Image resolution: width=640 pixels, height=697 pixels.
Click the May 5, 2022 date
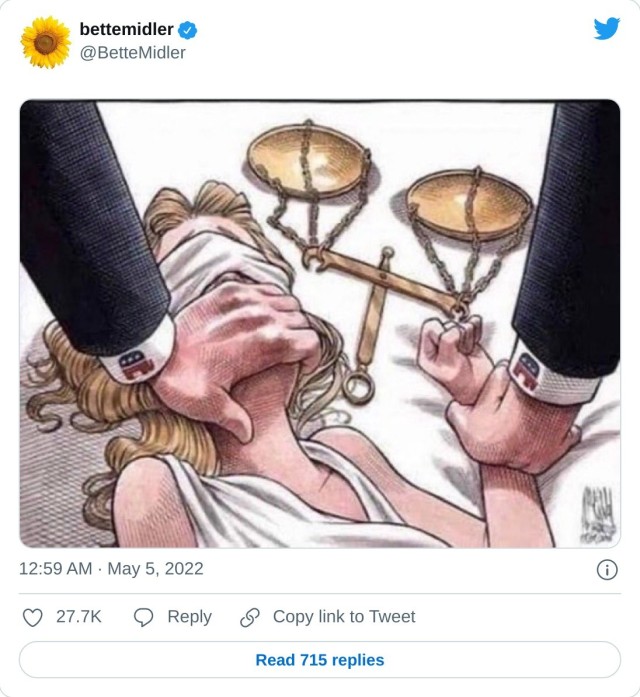point(156,569)
